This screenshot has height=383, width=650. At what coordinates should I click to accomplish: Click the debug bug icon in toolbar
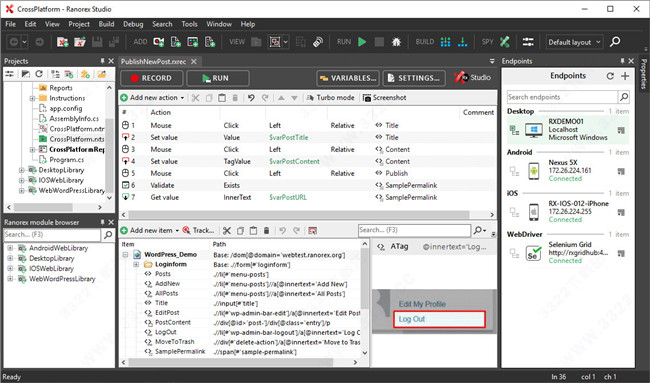[x=396, y=41]
